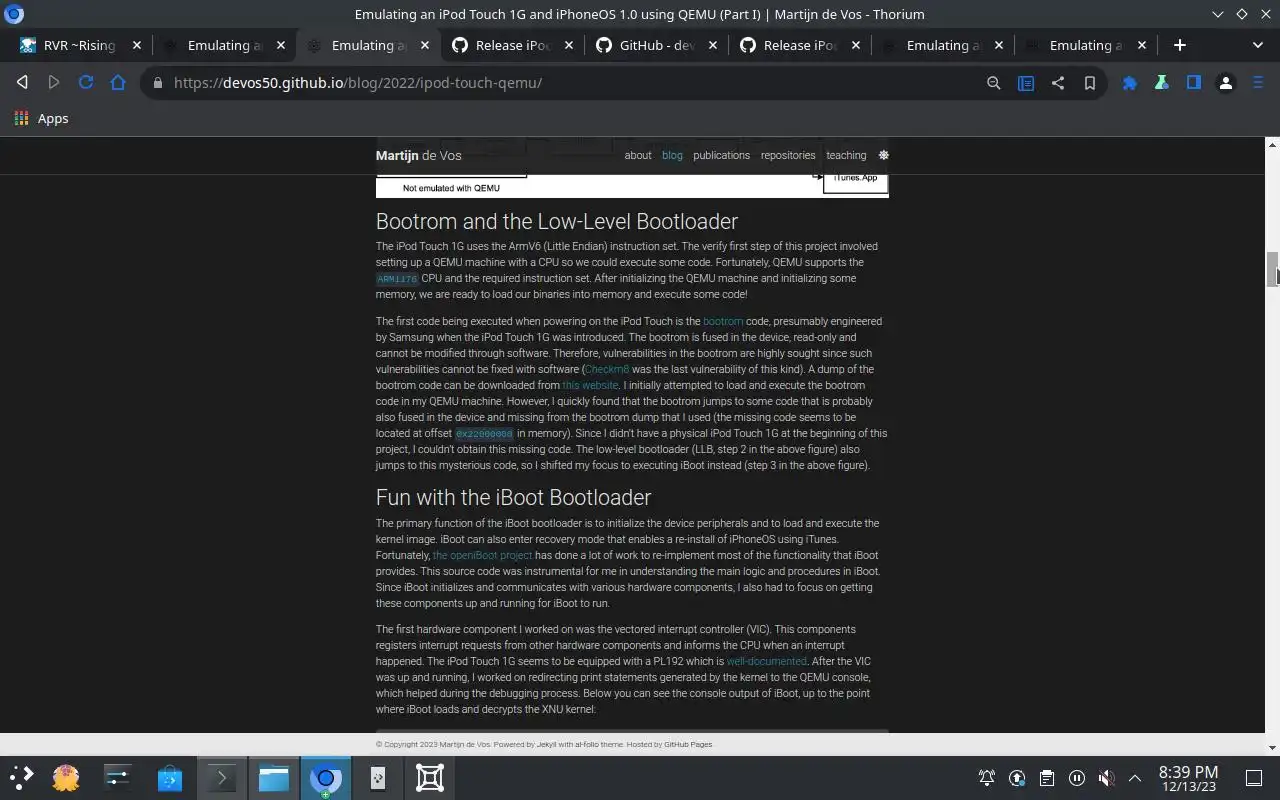1280x800 pixels.
Task: Focus Thorium browser in taskbar
Action: click(326, 777)
